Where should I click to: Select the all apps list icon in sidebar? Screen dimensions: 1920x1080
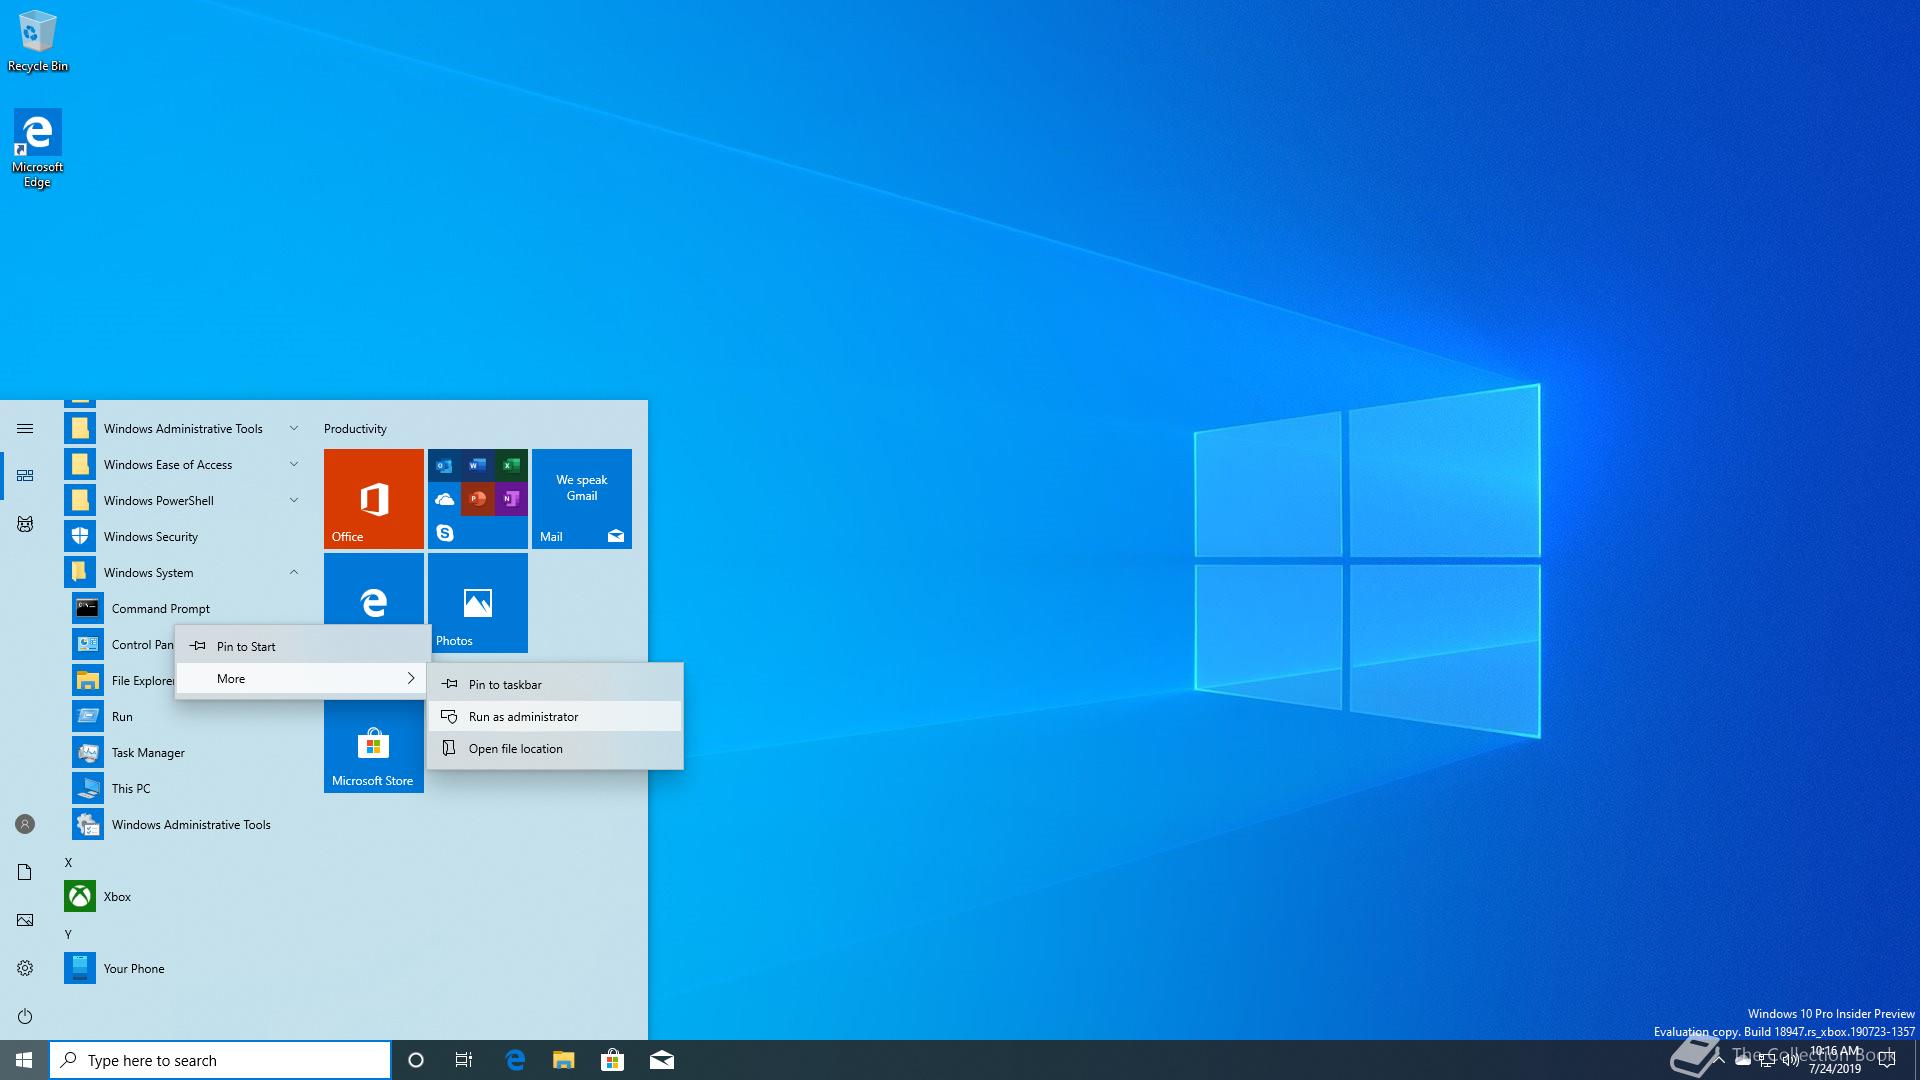(25, 524)
